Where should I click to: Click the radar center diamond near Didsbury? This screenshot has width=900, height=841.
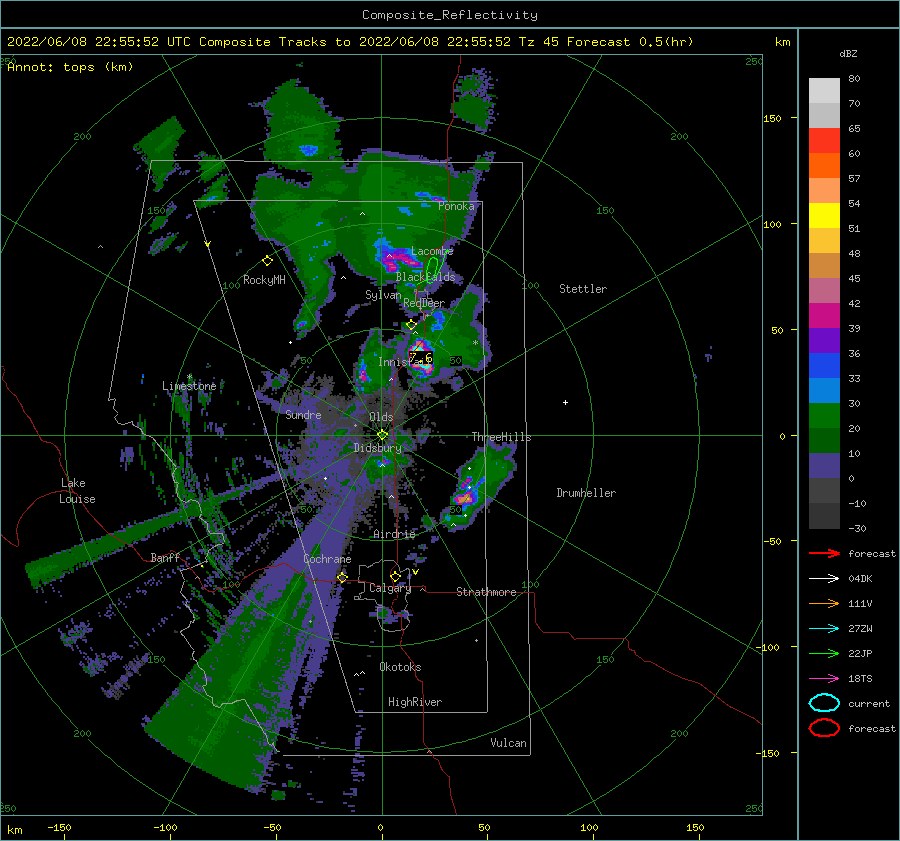click(382, 435)
